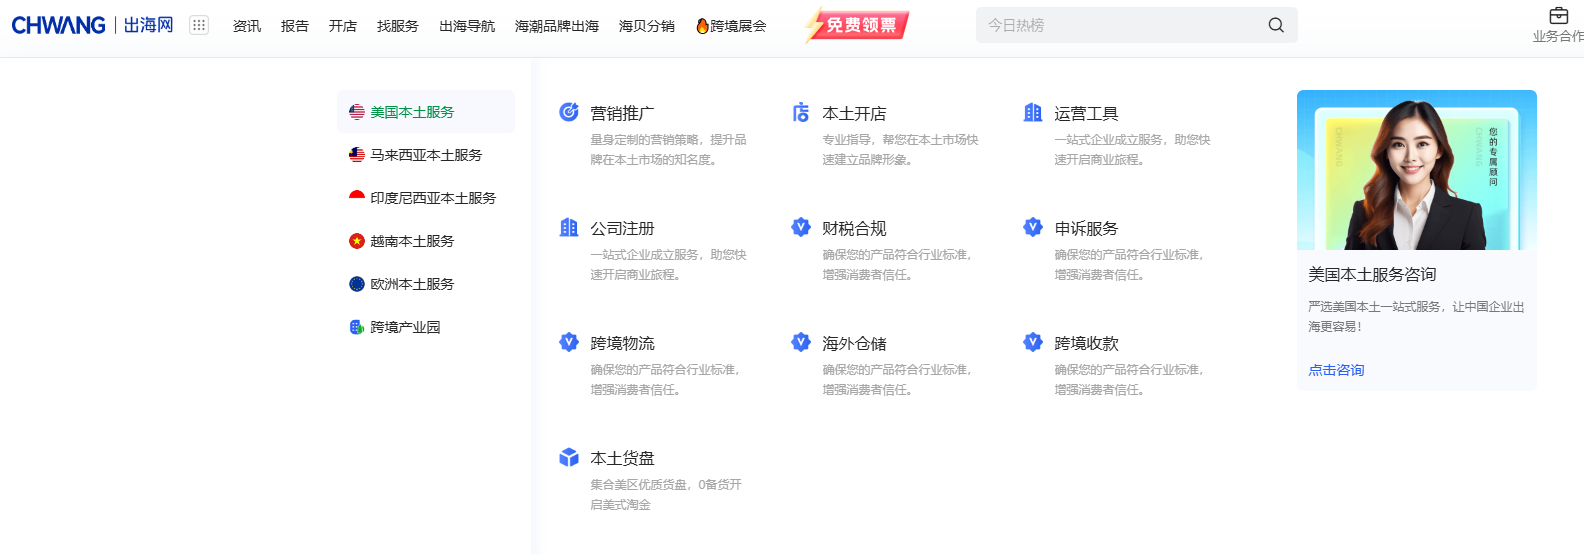This screenshot has height=555, width=1584.
Task: Click the 业务合作 briefcase icon
Action: tap(1558, 16)
